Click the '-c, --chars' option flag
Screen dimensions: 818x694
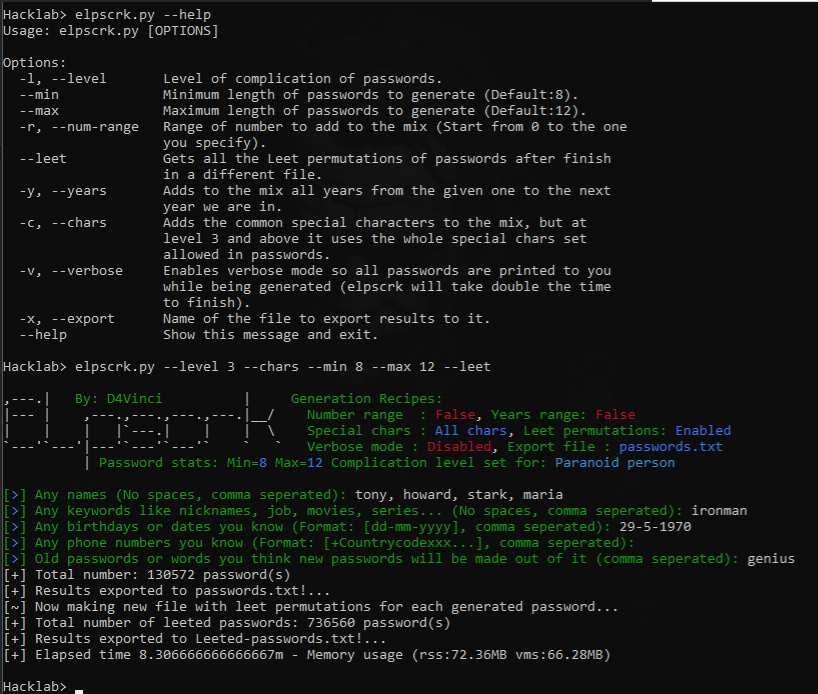[x=63, y=223]
